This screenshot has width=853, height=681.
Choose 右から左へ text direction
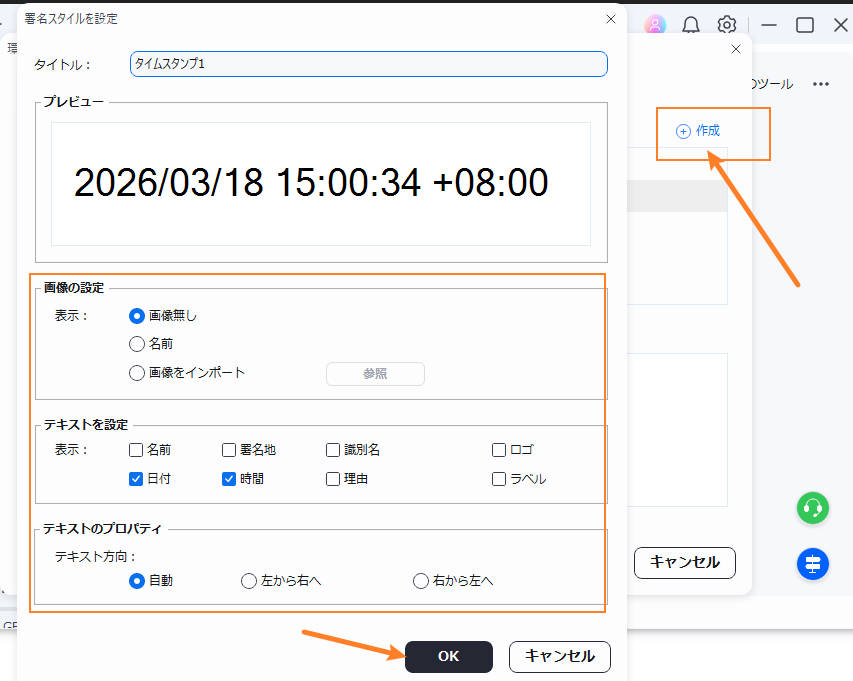click(421, 581)
